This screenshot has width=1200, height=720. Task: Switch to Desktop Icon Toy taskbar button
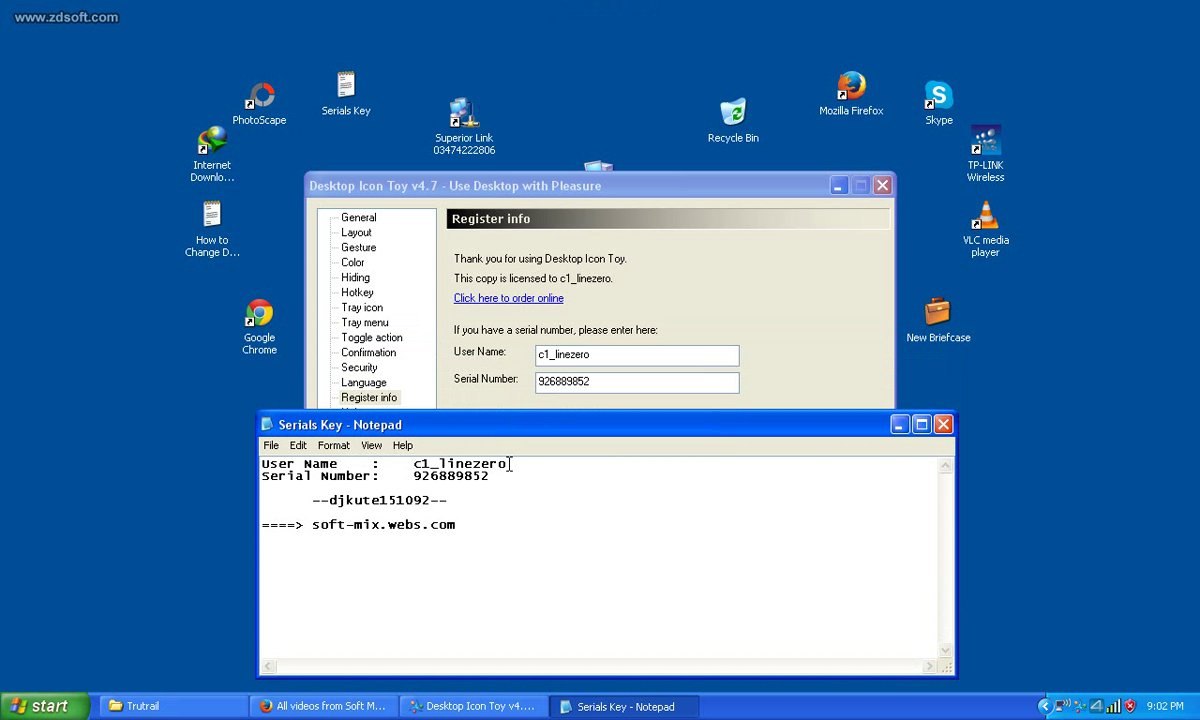coord(474,706)
